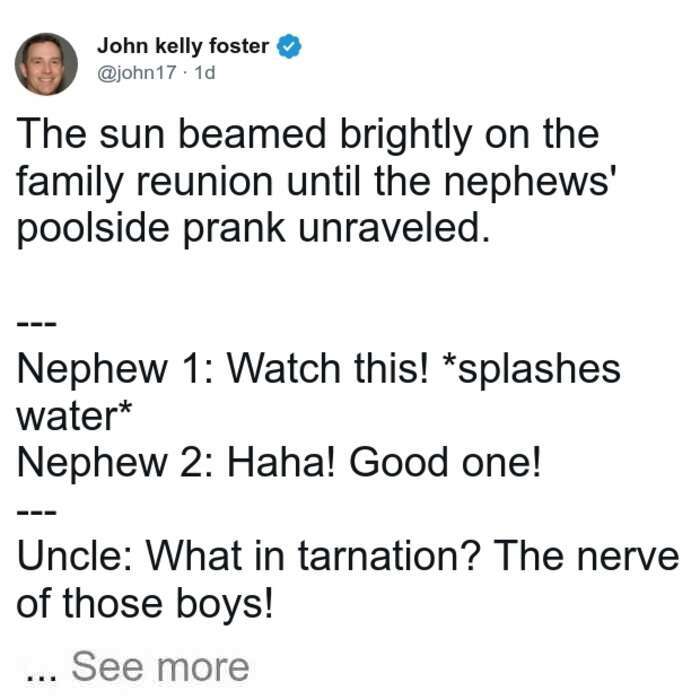The width and height of the screenshot is (700, 700).
Task: Click the second dashed separator above Uncle
Action: pos(37,513)
